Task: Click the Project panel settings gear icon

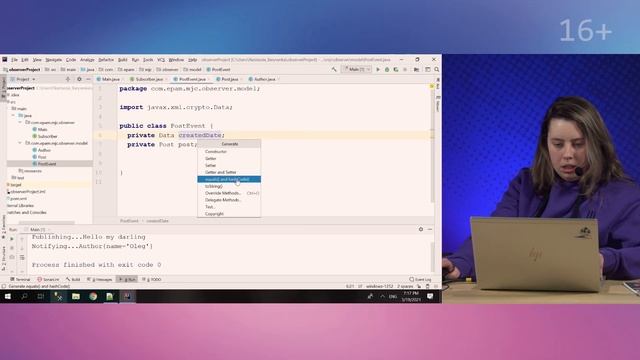Action: click(x=79, y=79)
